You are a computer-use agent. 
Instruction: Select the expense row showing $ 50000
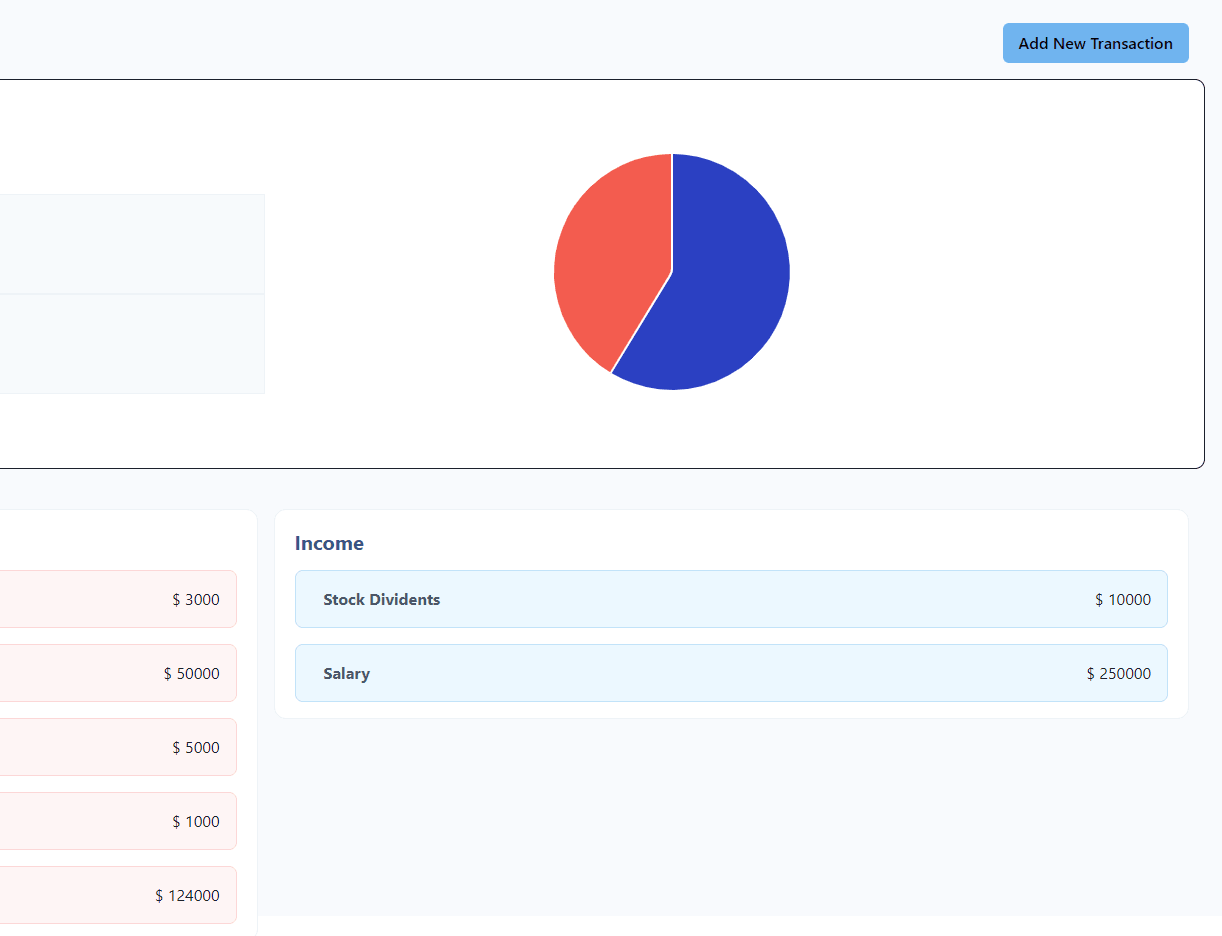[x=118, y=673]
